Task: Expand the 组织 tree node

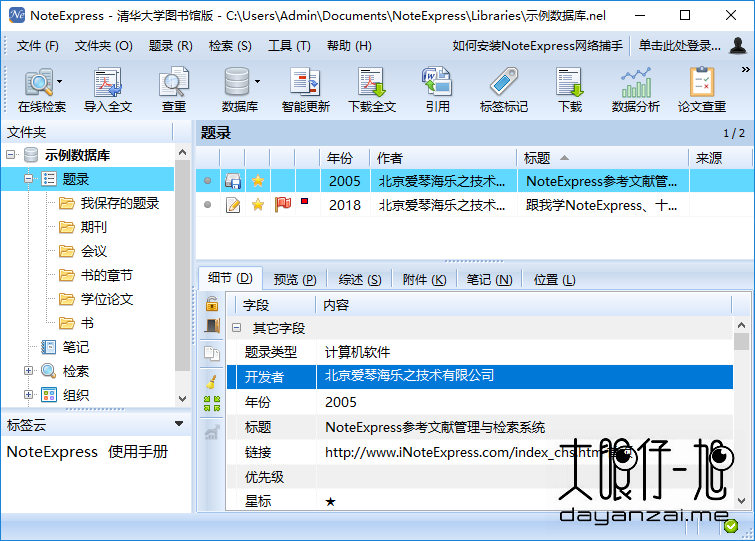Action: coord(28,395)
